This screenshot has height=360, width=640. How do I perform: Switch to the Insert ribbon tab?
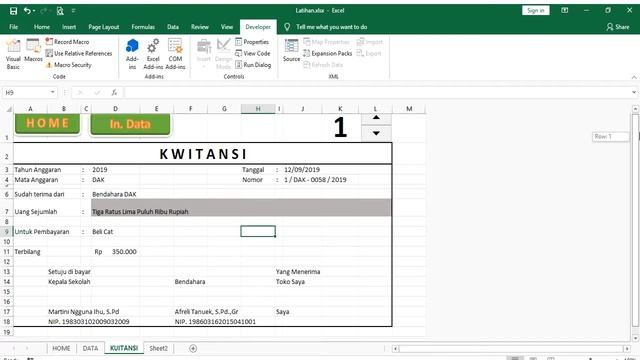(69, 27)
